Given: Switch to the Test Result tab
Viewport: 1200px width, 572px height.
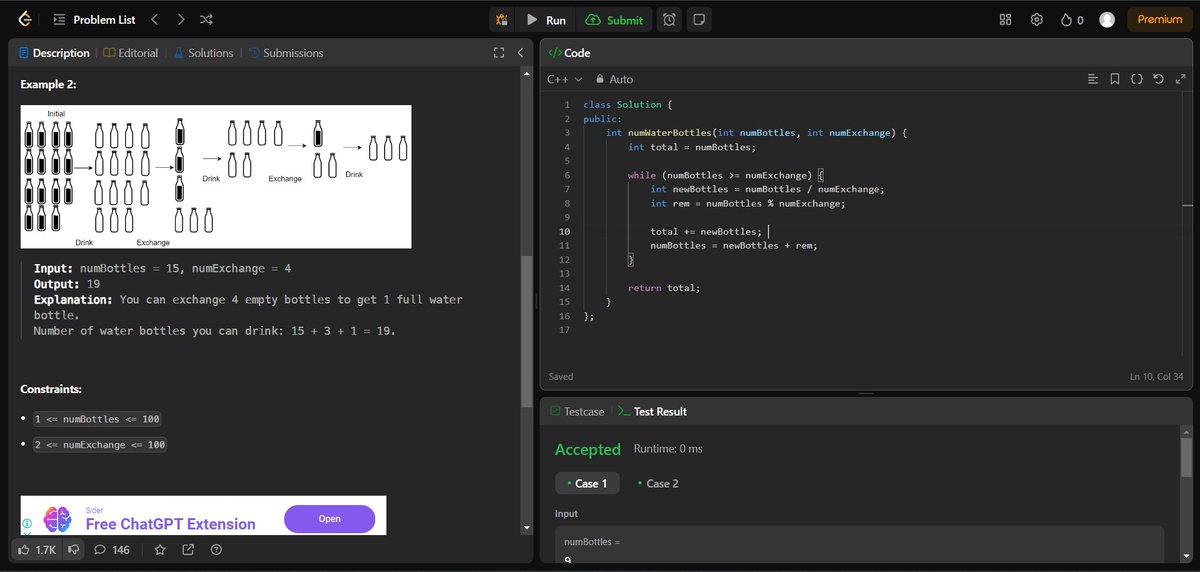Looking at the screenshot, I should tap(652, 411).
